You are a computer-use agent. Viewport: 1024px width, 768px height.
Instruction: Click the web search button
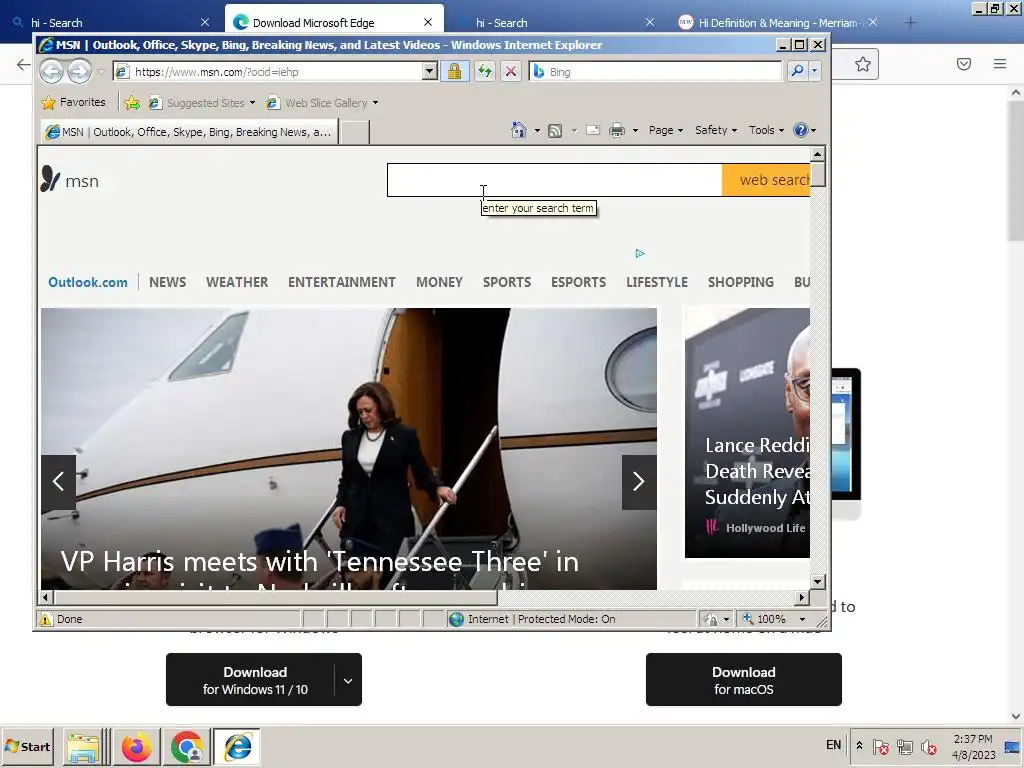[x=765, y=180]
